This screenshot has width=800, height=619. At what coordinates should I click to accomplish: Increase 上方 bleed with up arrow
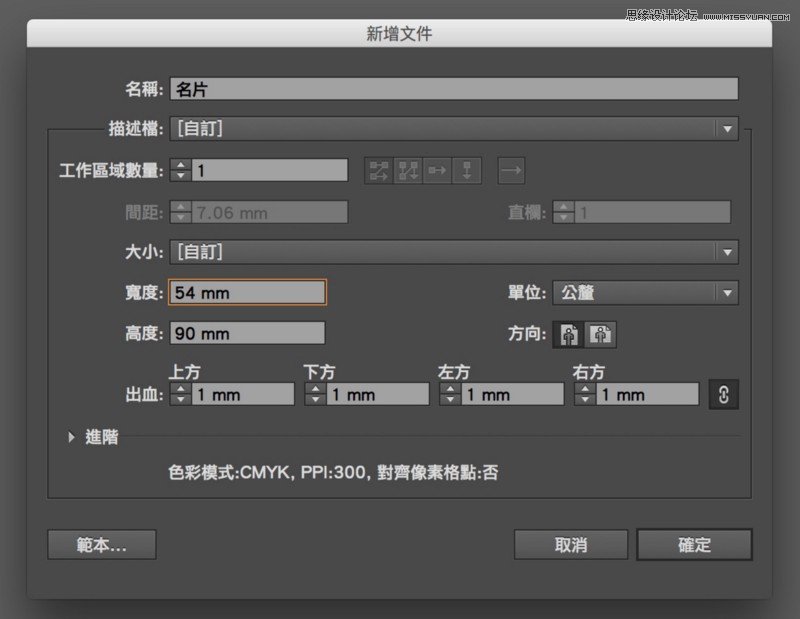pos(181,389)
